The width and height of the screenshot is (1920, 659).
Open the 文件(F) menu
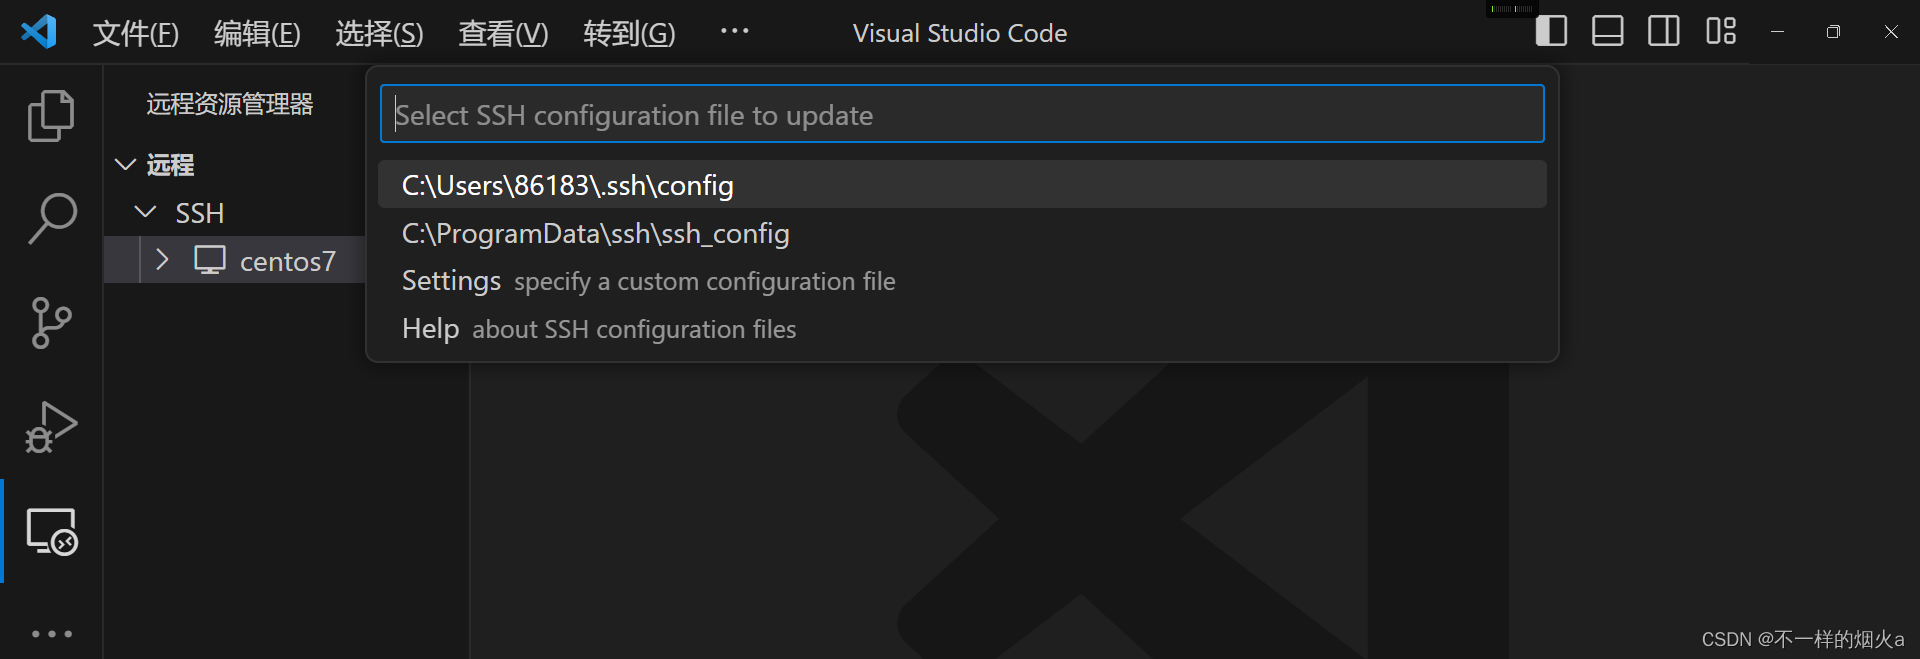[136, 33]
